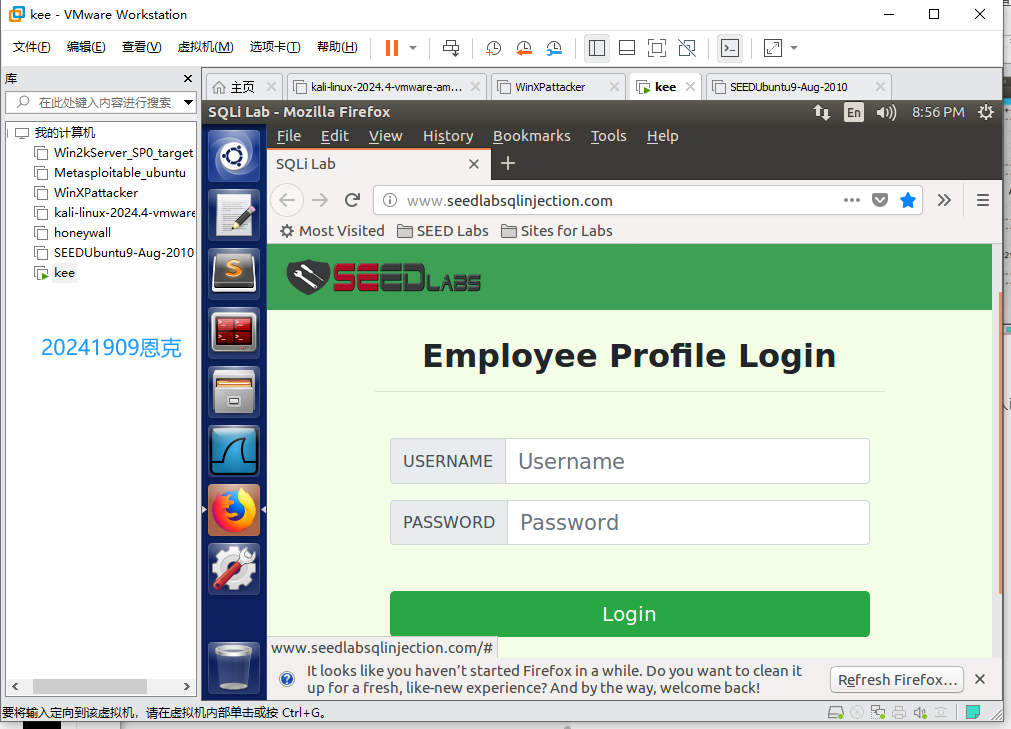This screenshot has width=1011, height=729.
Task: Open the Trash from the dock
Action: click(x=234, y=668)
